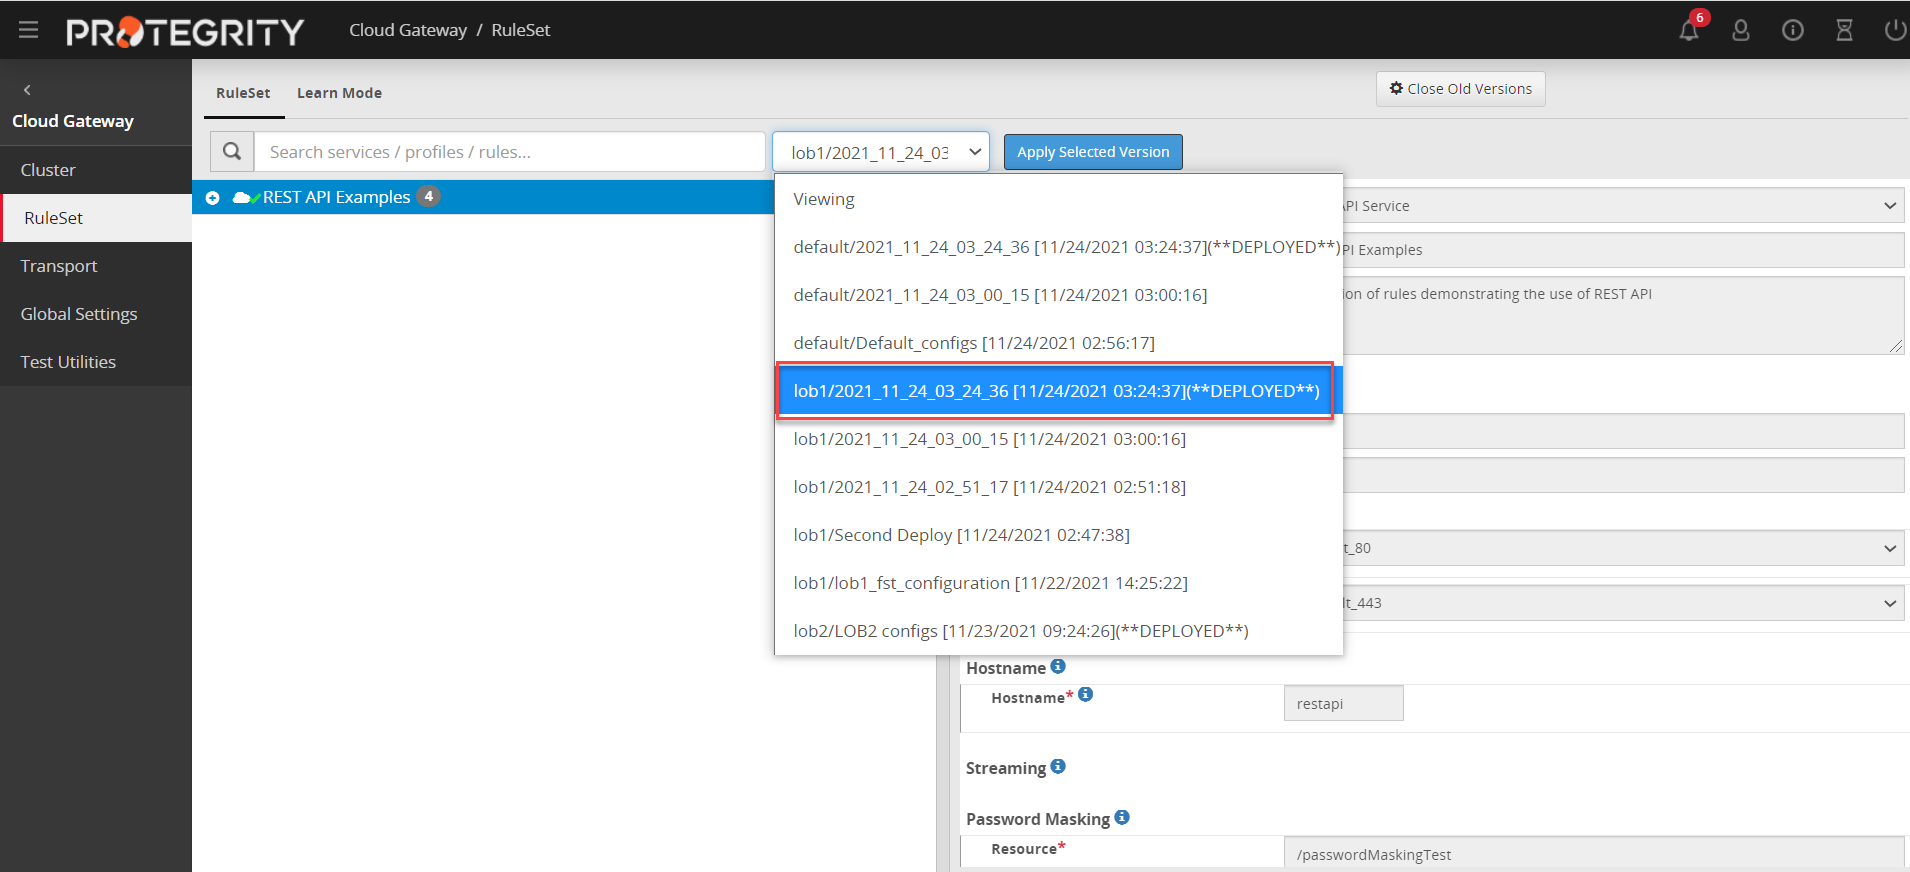Switch to the Learn Mode tab
This screenshot has width=1910, height=872.
point(339,93)
